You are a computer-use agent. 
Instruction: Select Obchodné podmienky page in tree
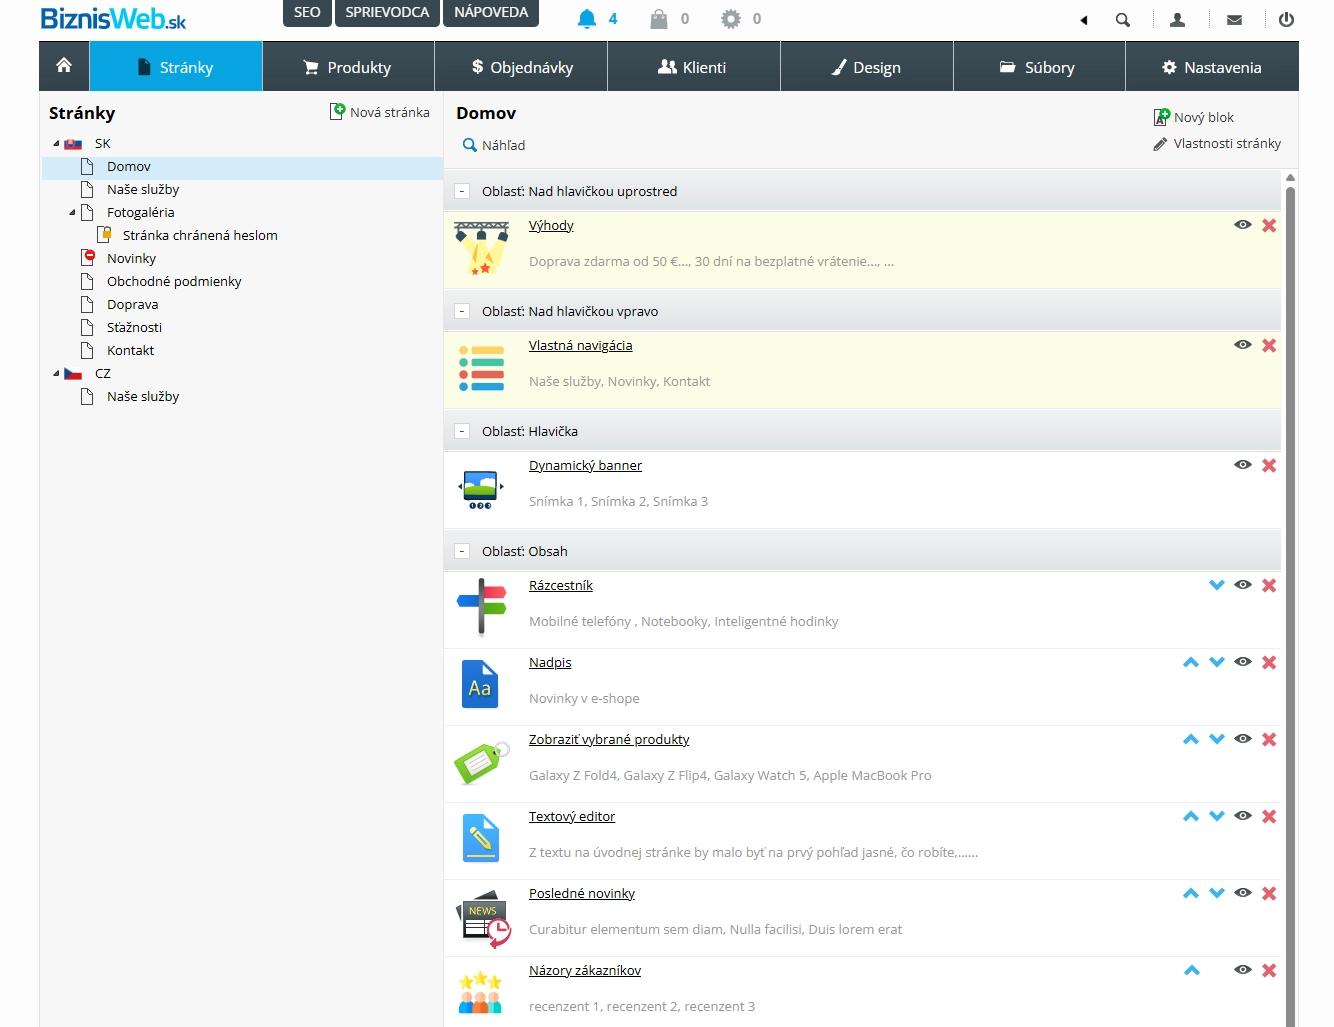pos(174,282)
